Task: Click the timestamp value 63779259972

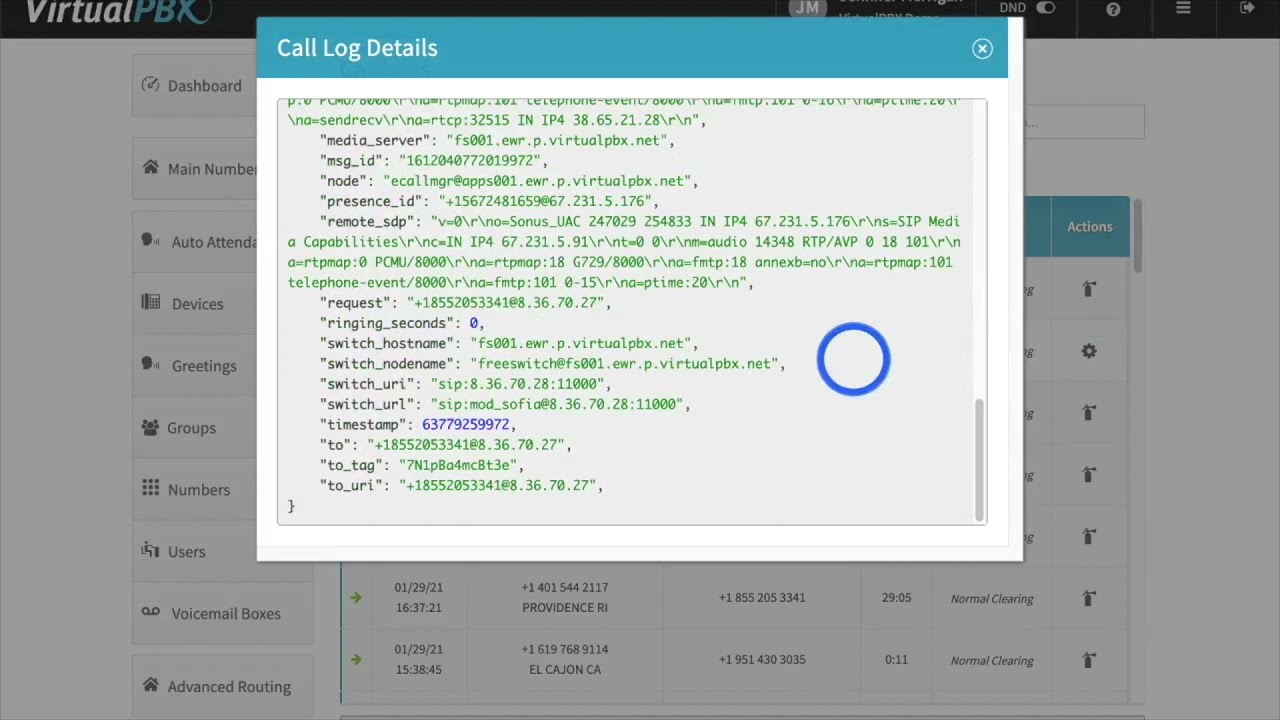Action: point(466,424)
